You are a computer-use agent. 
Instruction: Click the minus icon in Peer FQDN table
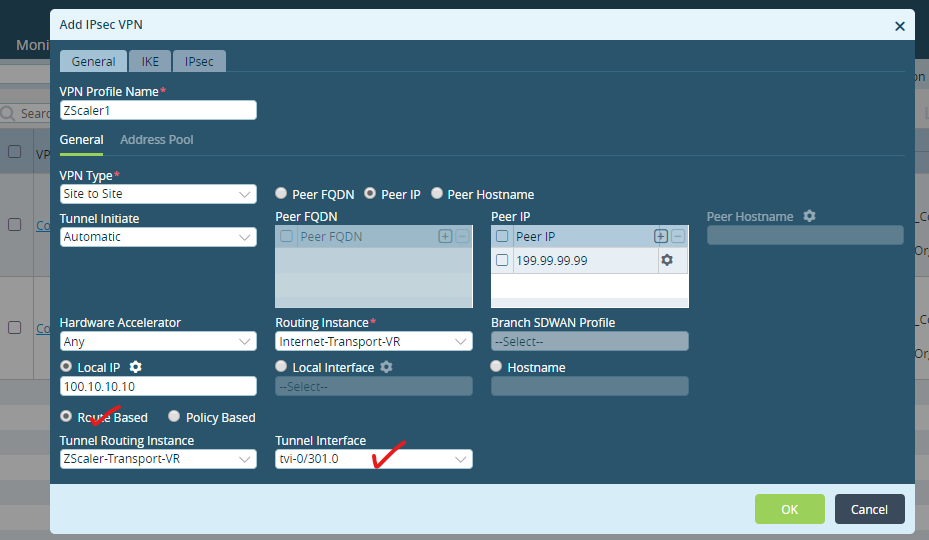[x=462, y=237]
